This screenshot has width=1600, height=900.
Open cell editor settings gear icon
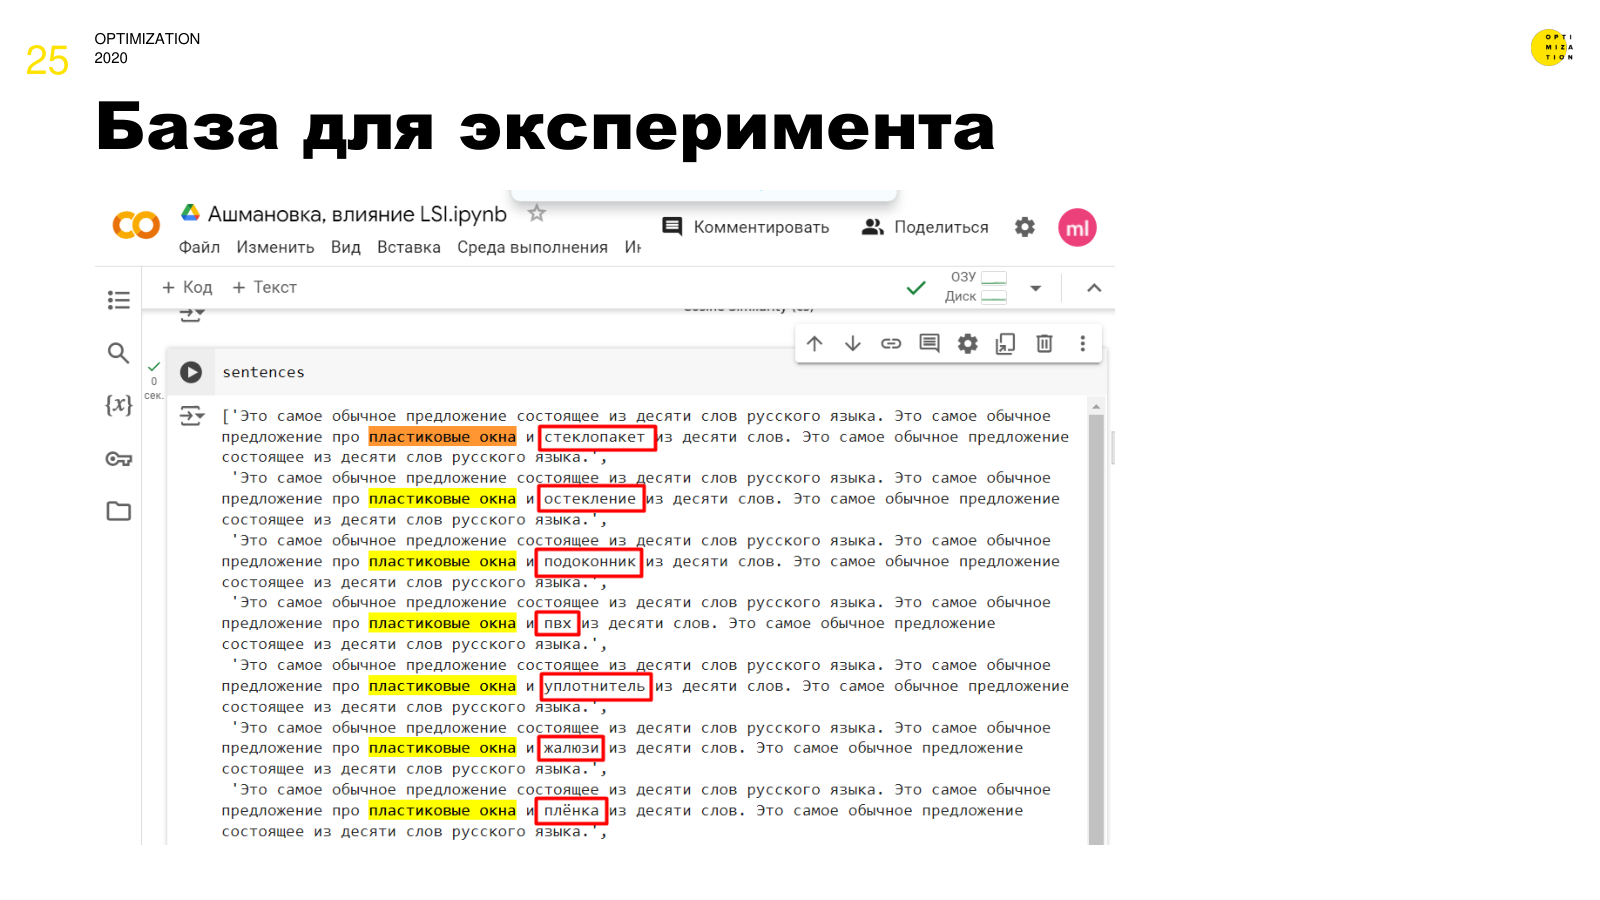[968, 344]
